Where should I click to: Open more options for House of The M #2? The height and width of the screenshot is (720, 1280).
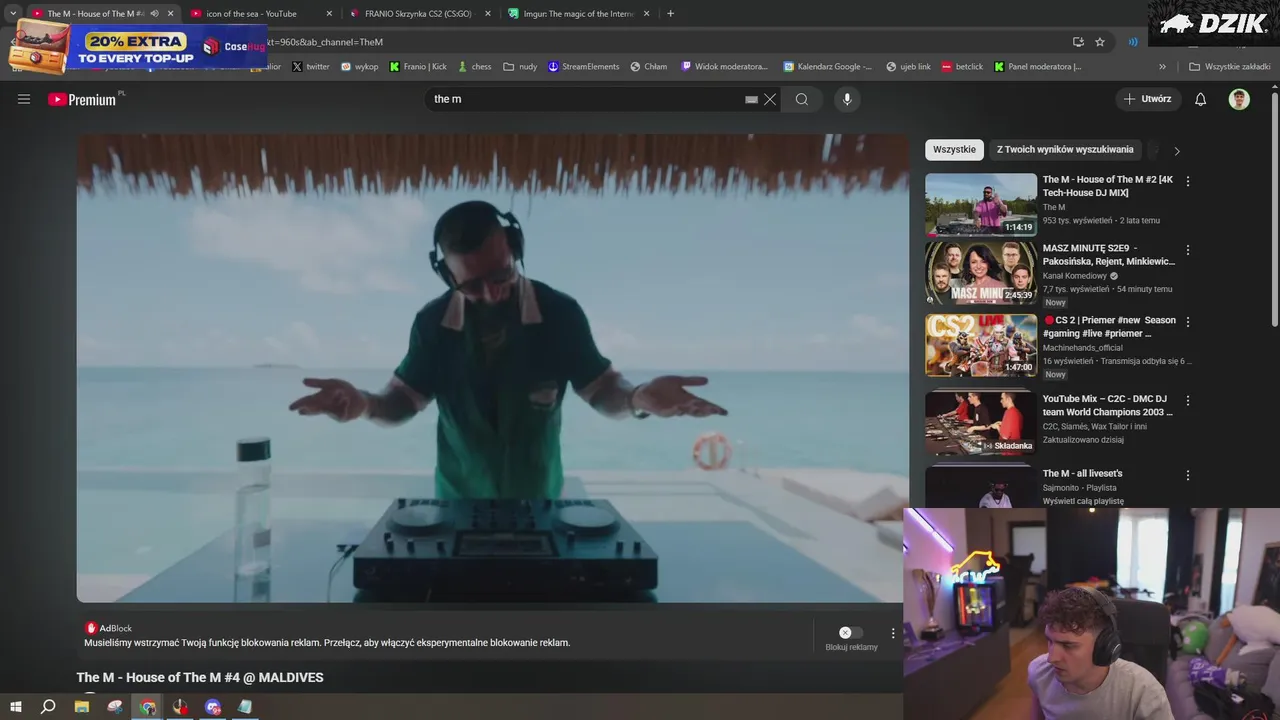[1188, 181]
